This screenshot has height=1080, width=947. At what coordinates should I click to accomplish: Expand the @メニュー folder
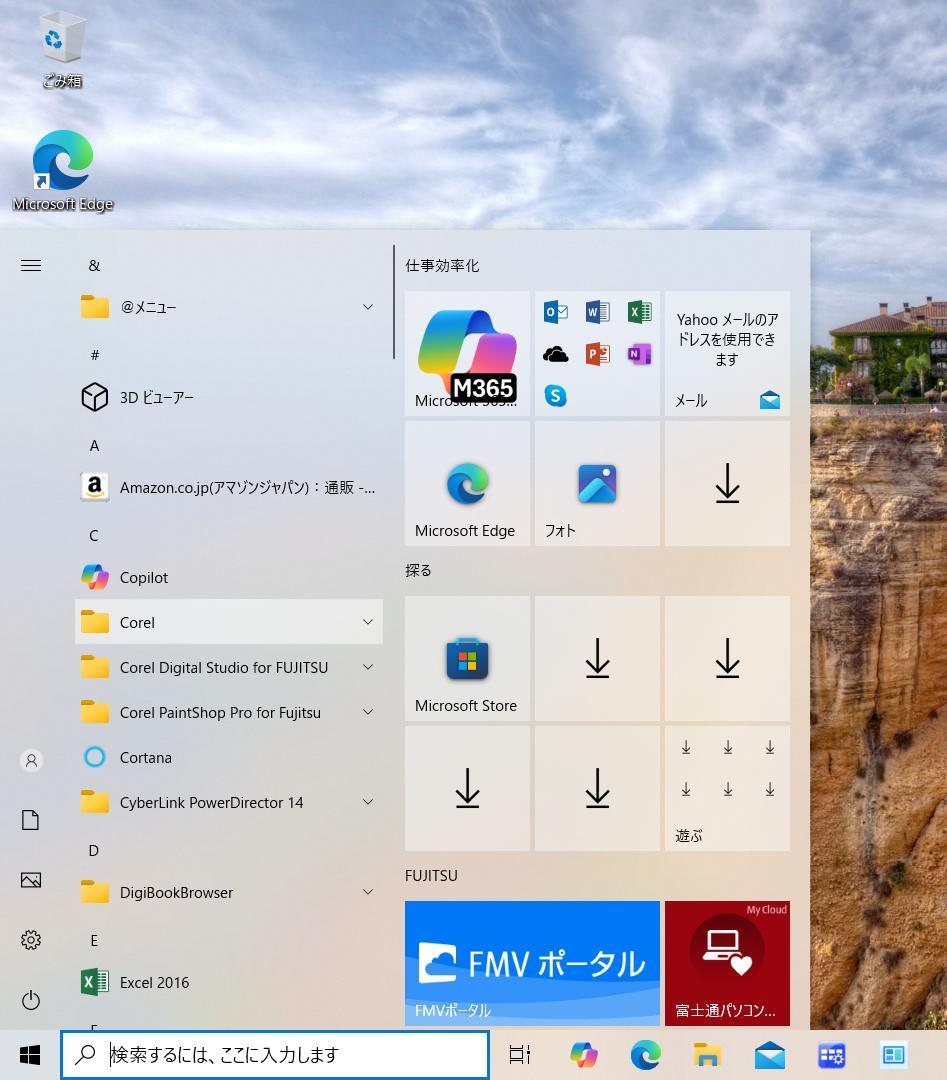229,307
